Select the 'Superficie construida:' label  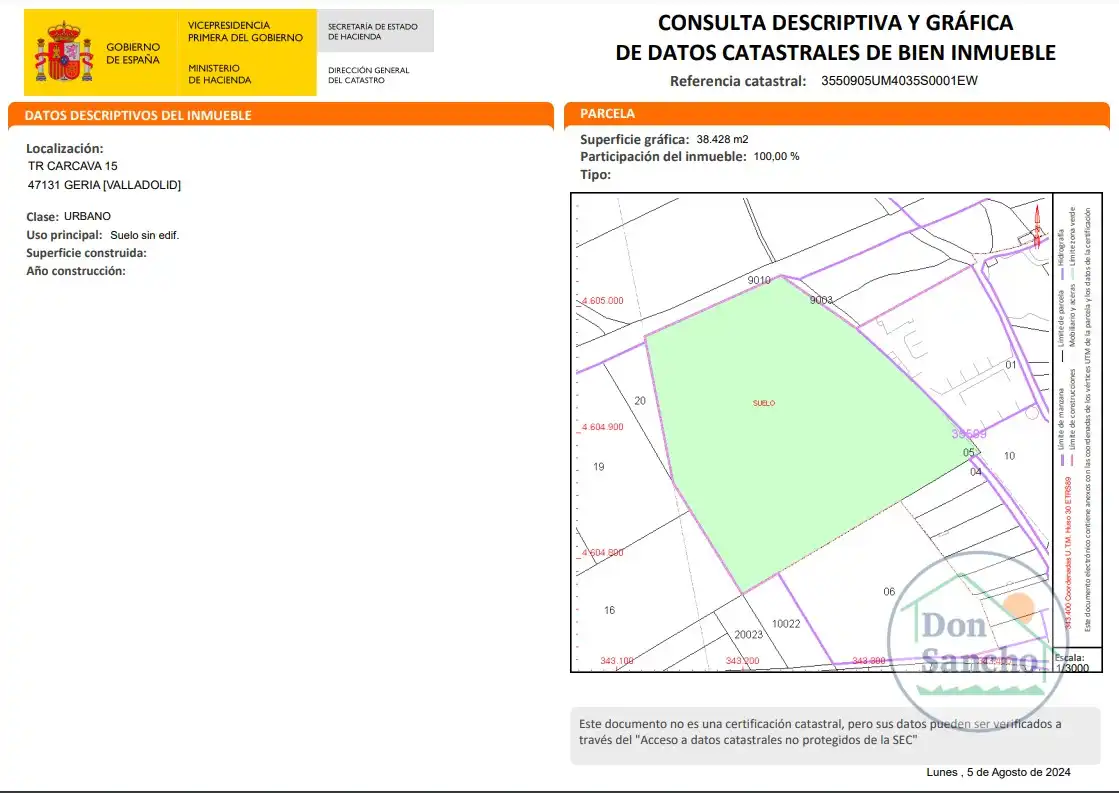tap(86, 253)
